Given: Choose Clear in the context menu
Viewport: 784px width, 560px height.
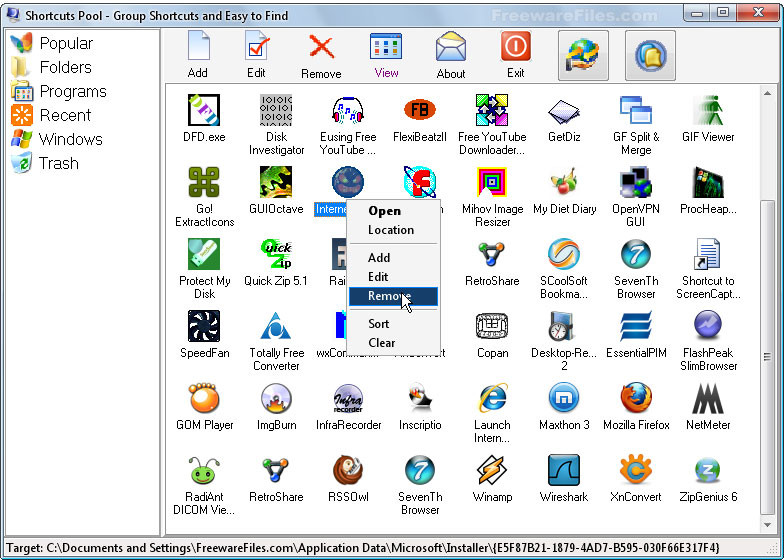Looking at the screenshot, I should 394,343.
